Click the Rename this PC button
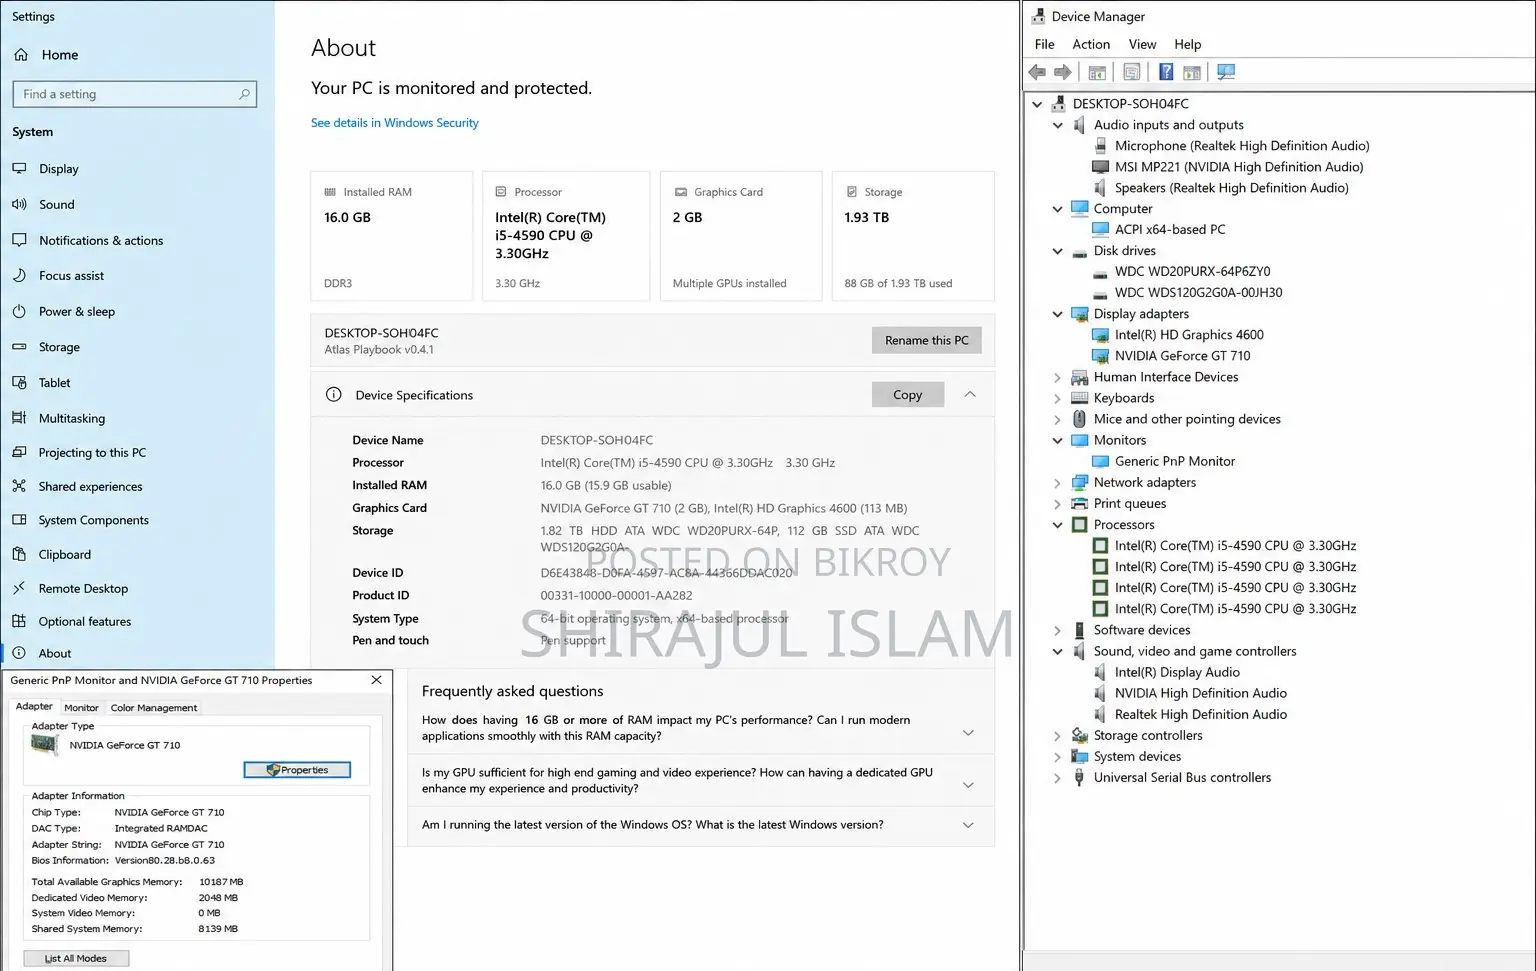 click(927, 340)
